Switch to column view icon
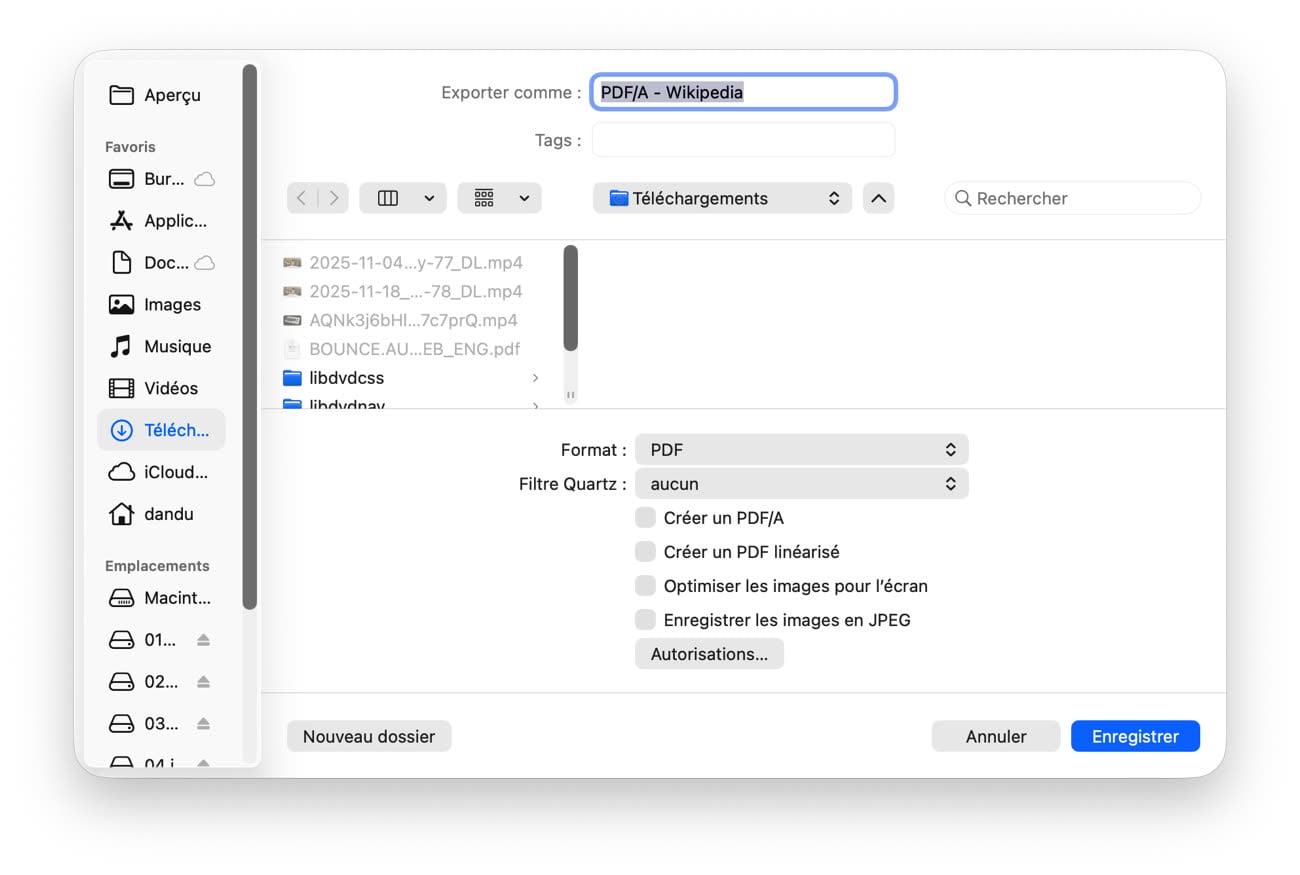 coord(388,198)
